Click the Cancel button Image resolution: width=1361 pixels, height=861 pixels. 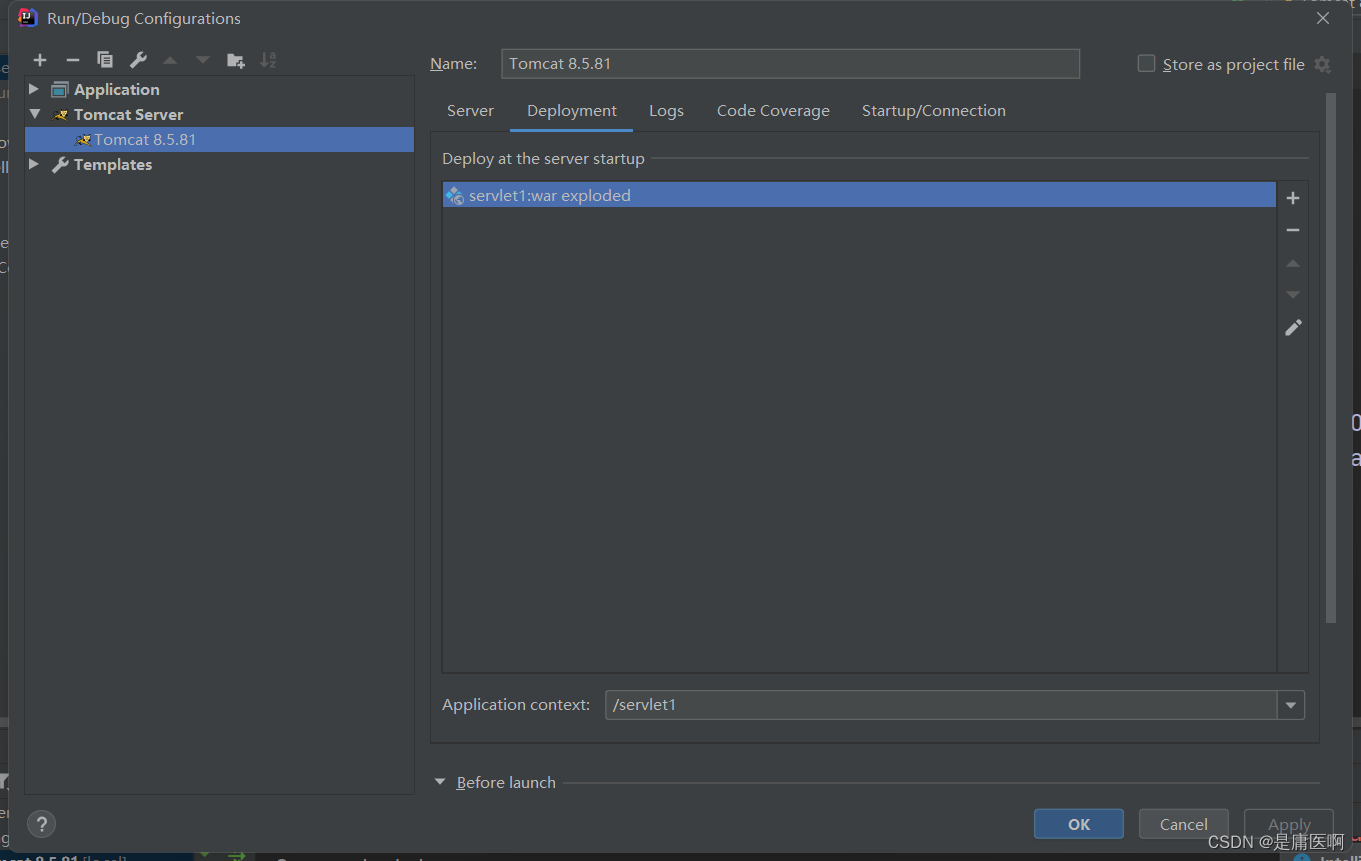pyautogui.click(x=1184, y=824)
